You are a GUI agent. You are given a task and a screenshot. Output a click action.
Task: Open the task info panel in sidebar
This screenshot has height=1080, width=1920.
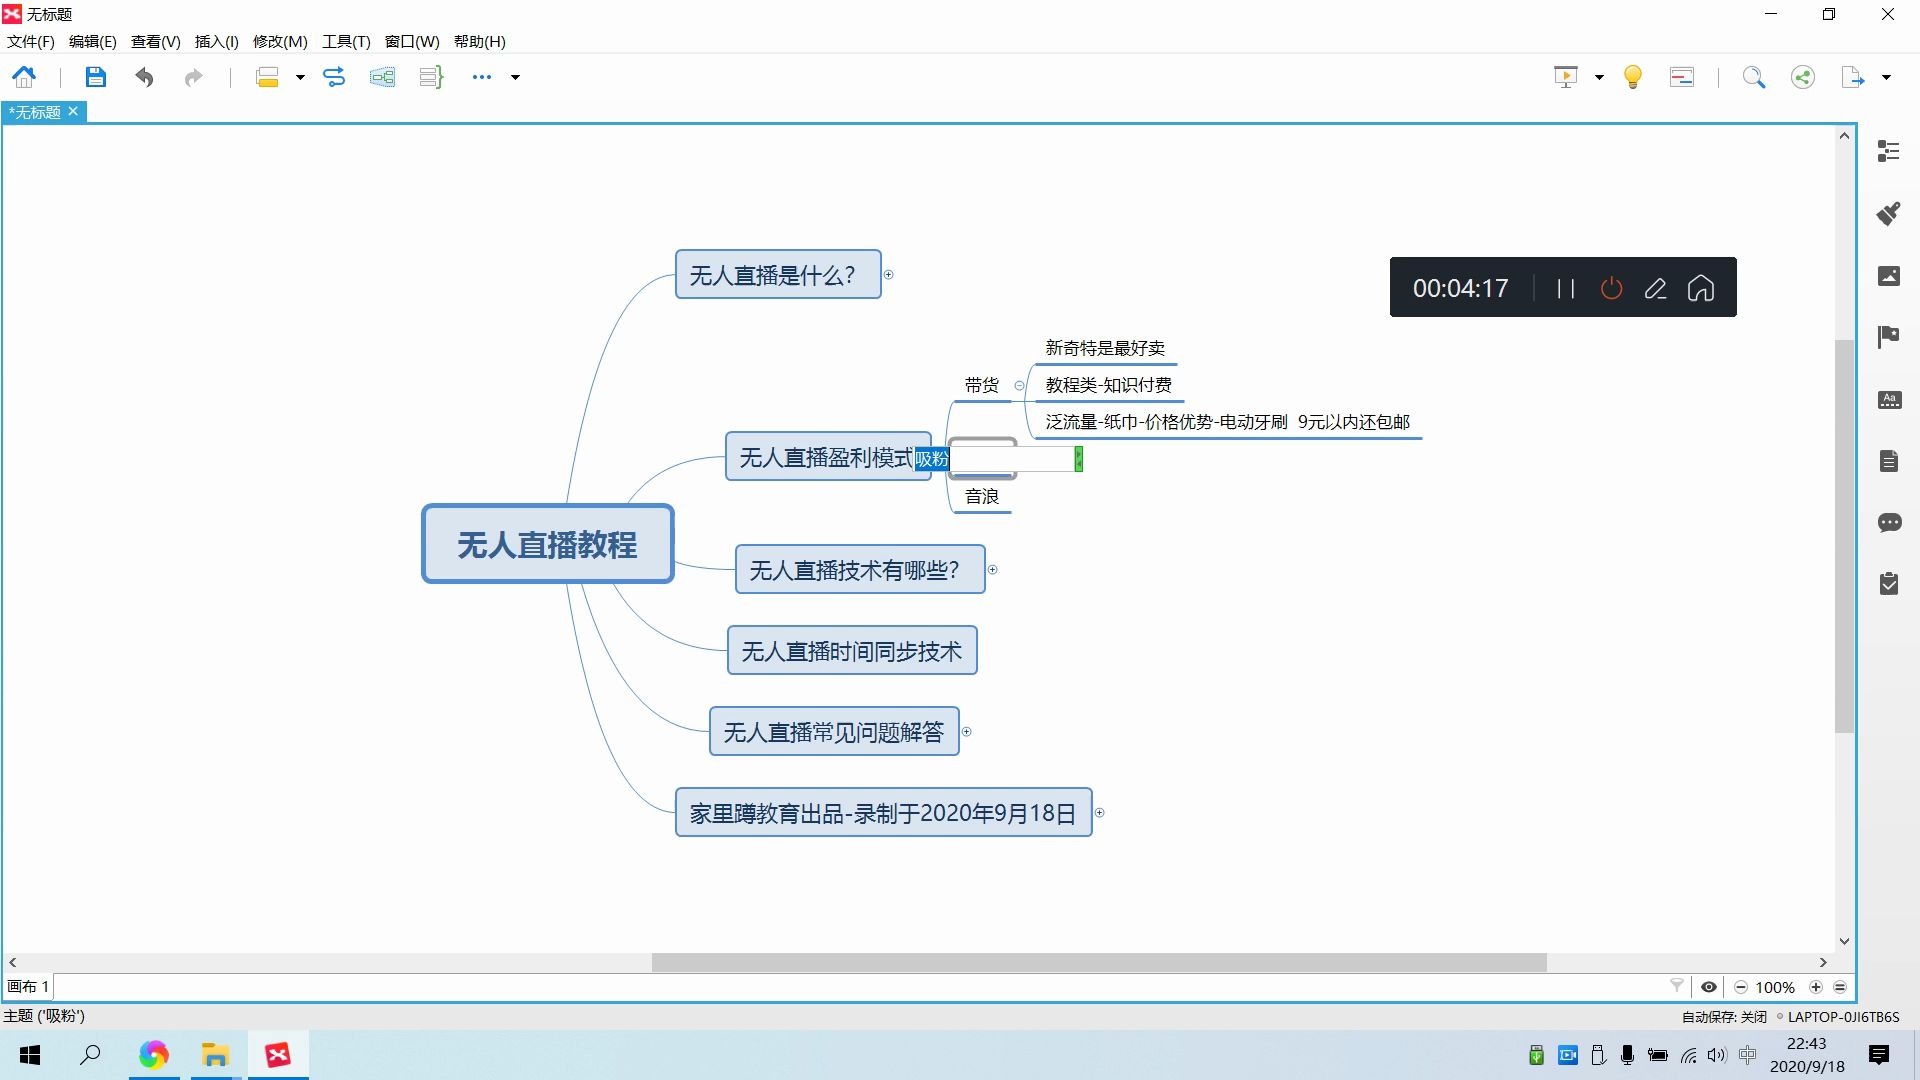[x=1888, y=583]
